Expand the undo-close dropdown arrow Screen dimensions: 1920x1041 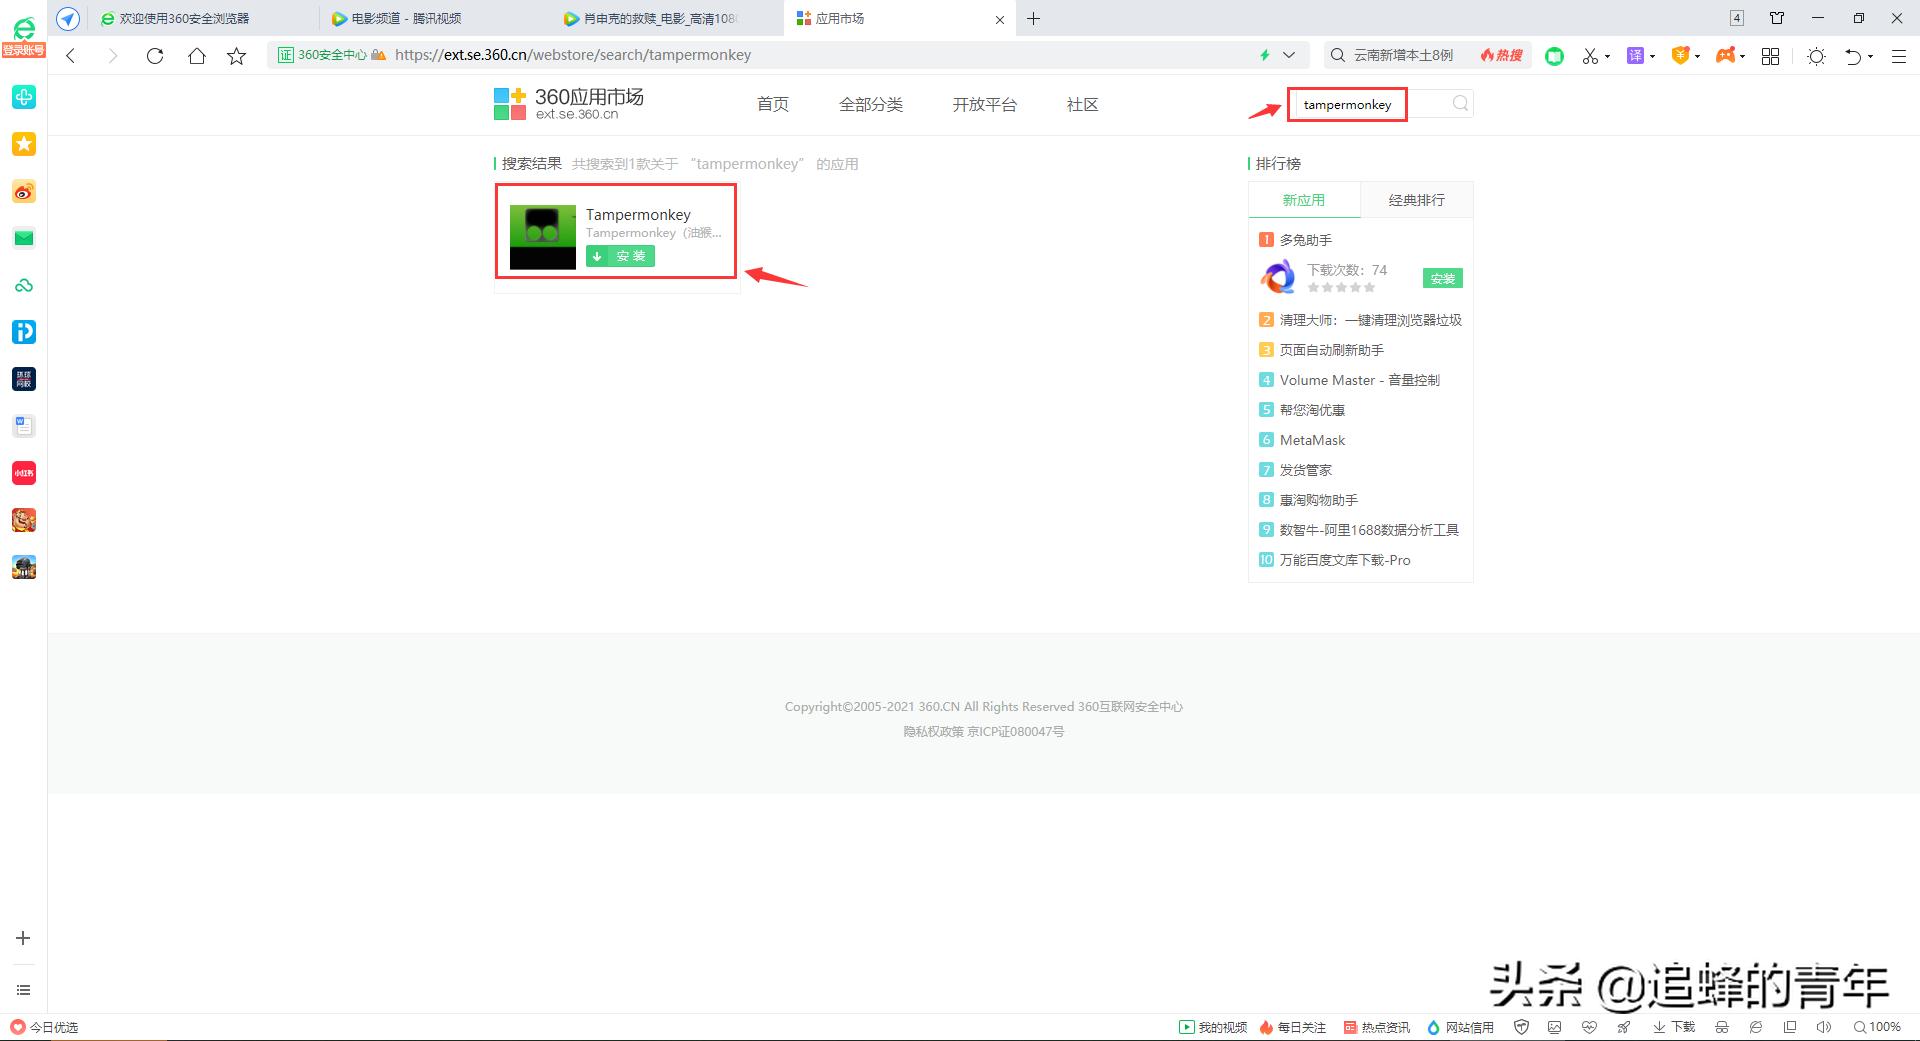pos(1870,56)
